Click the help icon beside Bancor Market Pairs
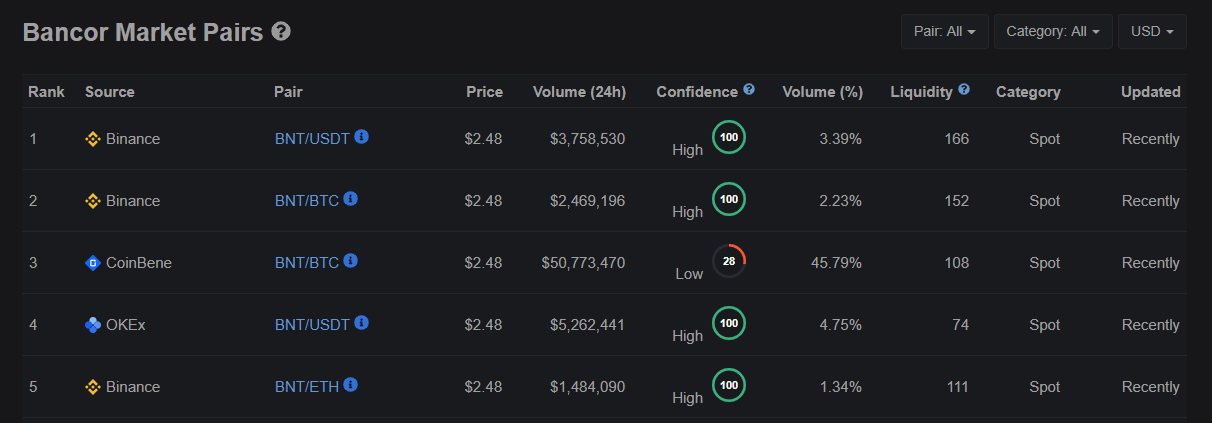The width and height of the screenshot is (1212, 423). coord(281,32)
